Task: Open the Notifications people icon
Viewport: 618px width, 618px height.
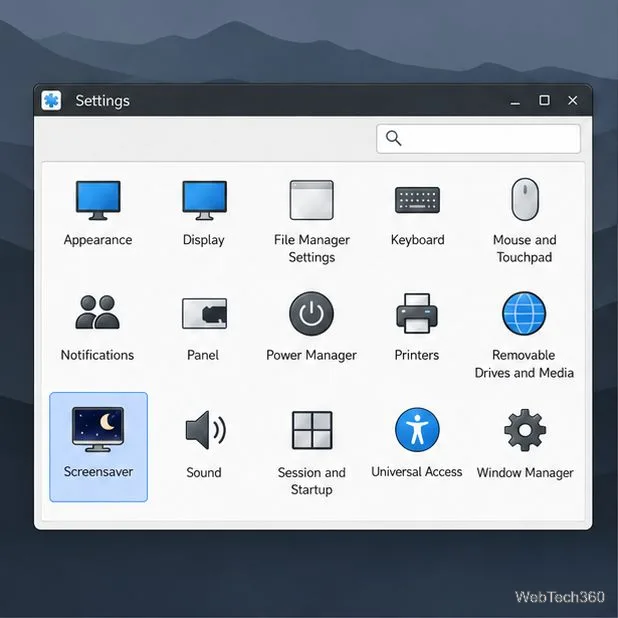Action: pyautogui.click(x=97, y=312)
